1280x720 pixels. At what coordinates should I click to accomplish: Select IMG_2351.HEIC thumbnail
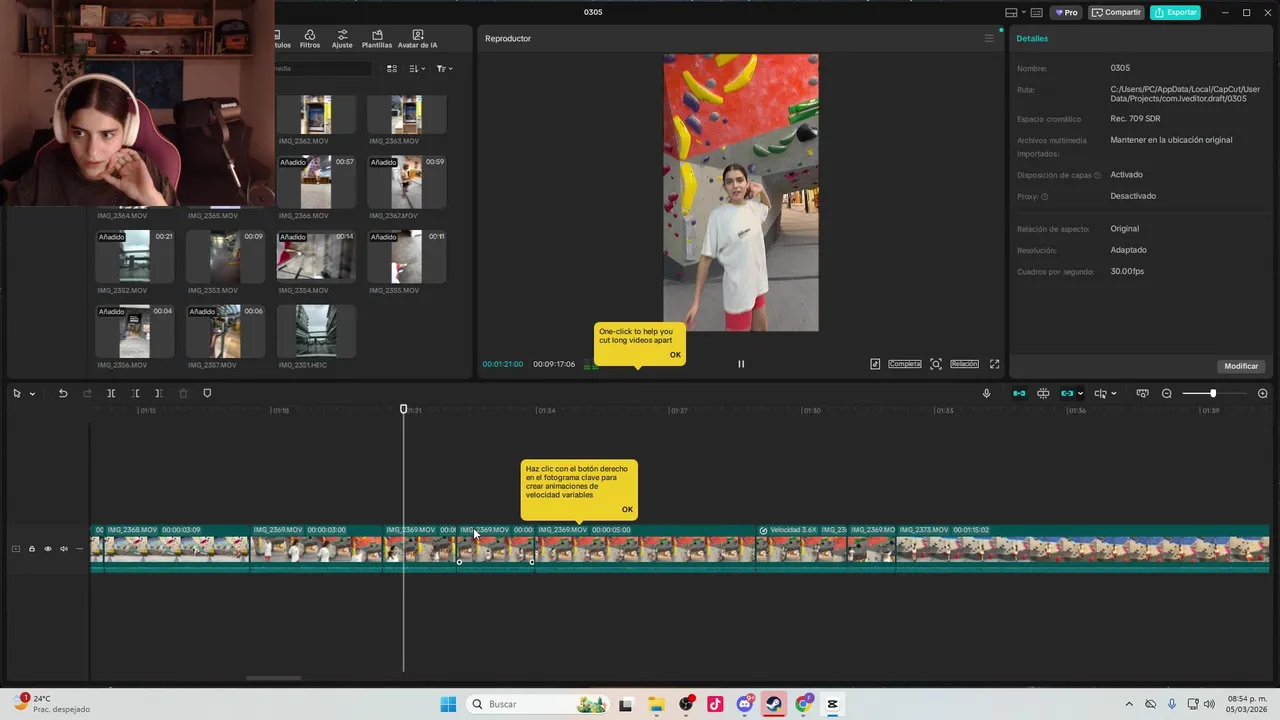click(x=316, y=331)
